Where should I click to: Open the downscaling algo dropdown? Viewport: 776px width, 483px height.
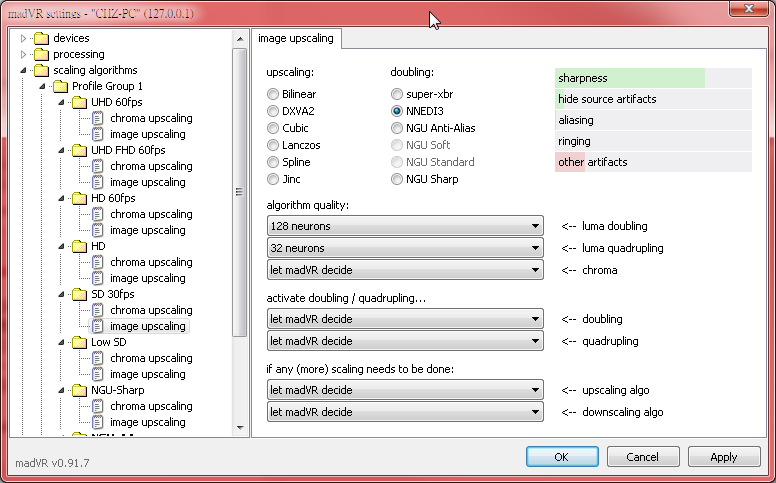click(x=405, y=412)
